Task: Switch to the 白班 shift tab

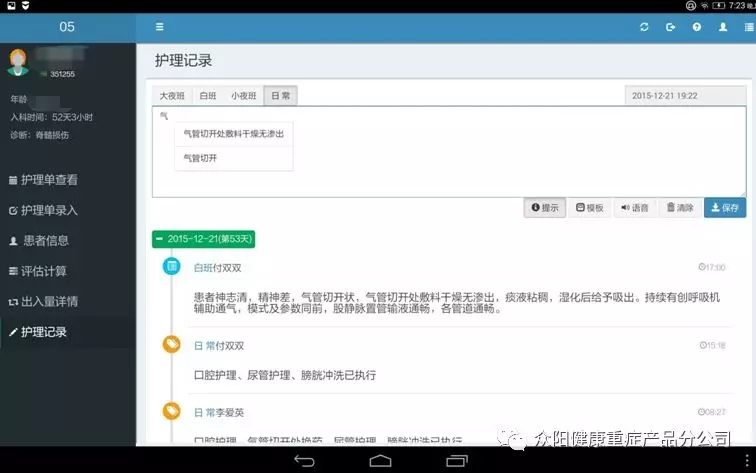Action: [x=208, y=96]
